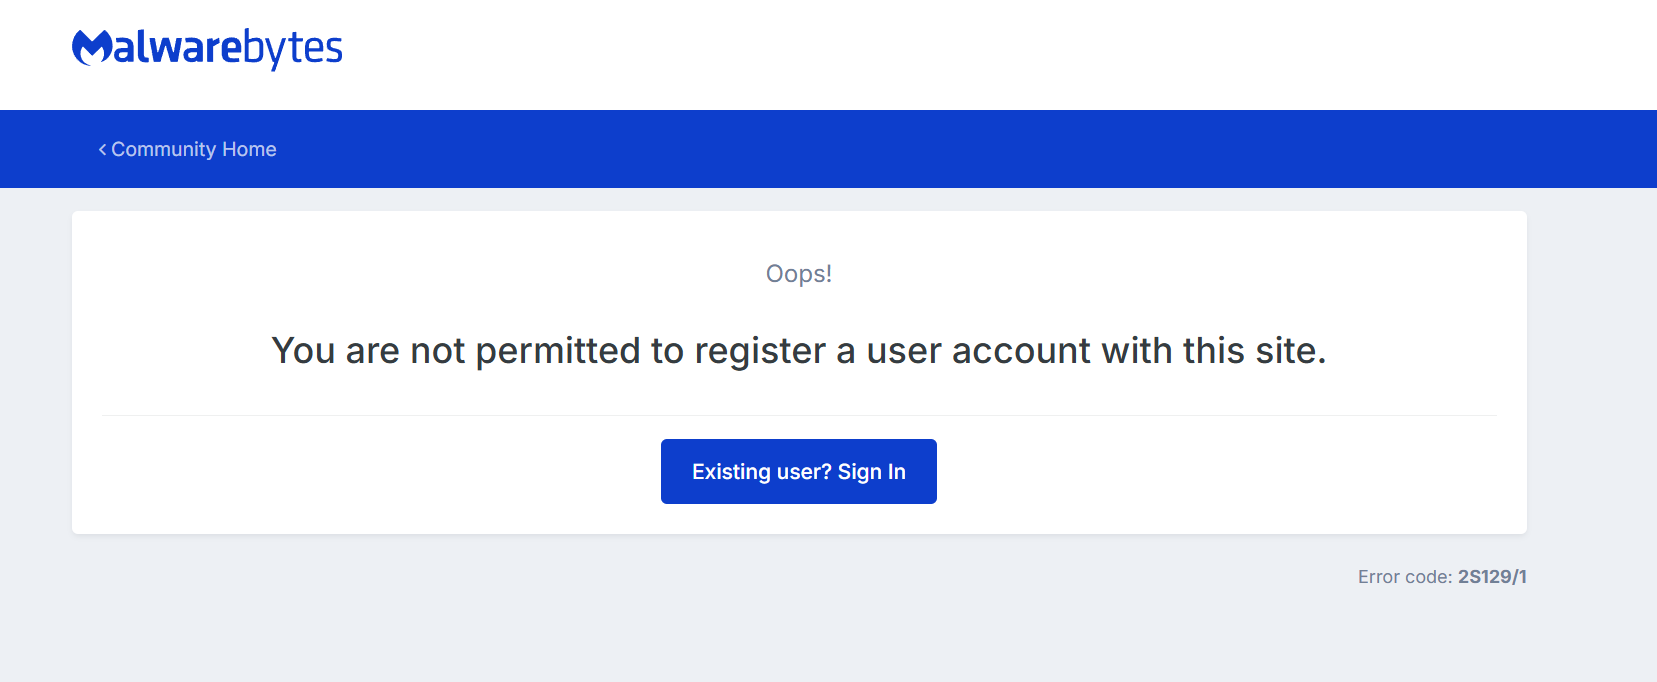Click the 'Error code:' label
Viewport: 1657px width, 682px height.
[1405, 577]
